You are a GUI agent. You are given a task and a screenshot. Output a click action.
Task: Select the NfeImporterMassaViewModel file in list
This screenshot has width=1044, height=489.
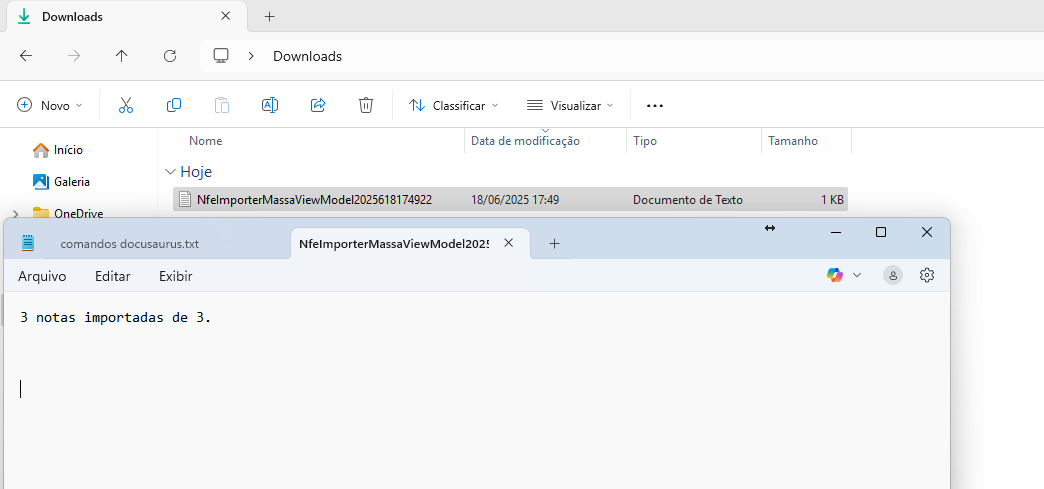[x=314, y=199]
